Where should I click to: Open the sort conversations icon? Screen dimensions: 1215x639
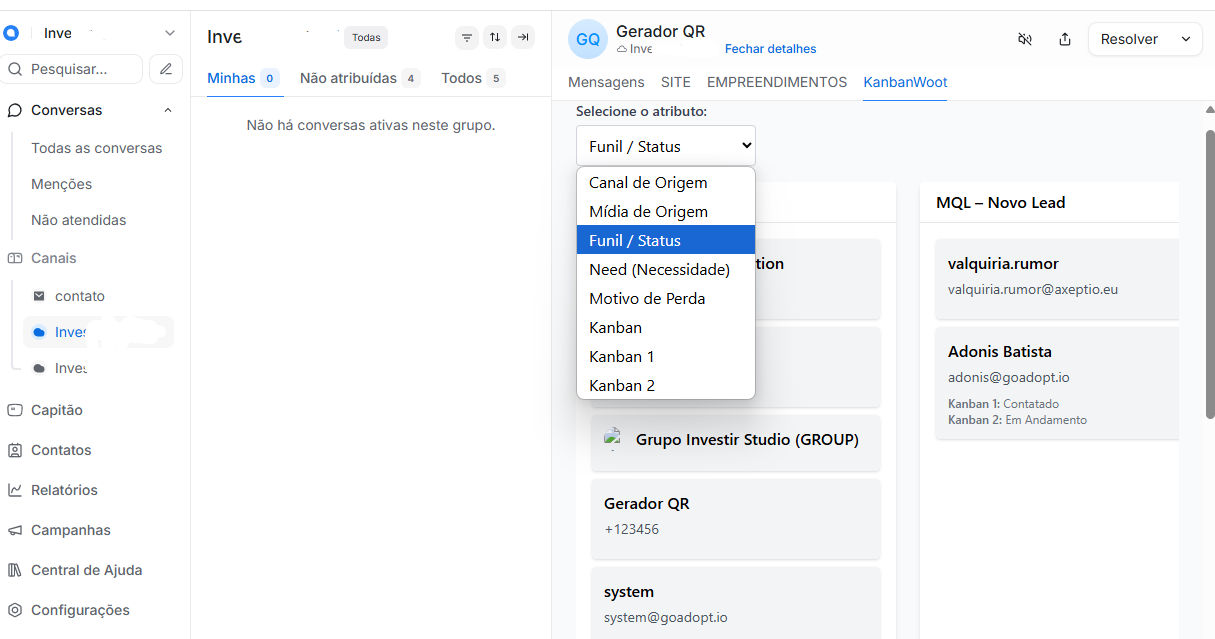coord(495,38)
